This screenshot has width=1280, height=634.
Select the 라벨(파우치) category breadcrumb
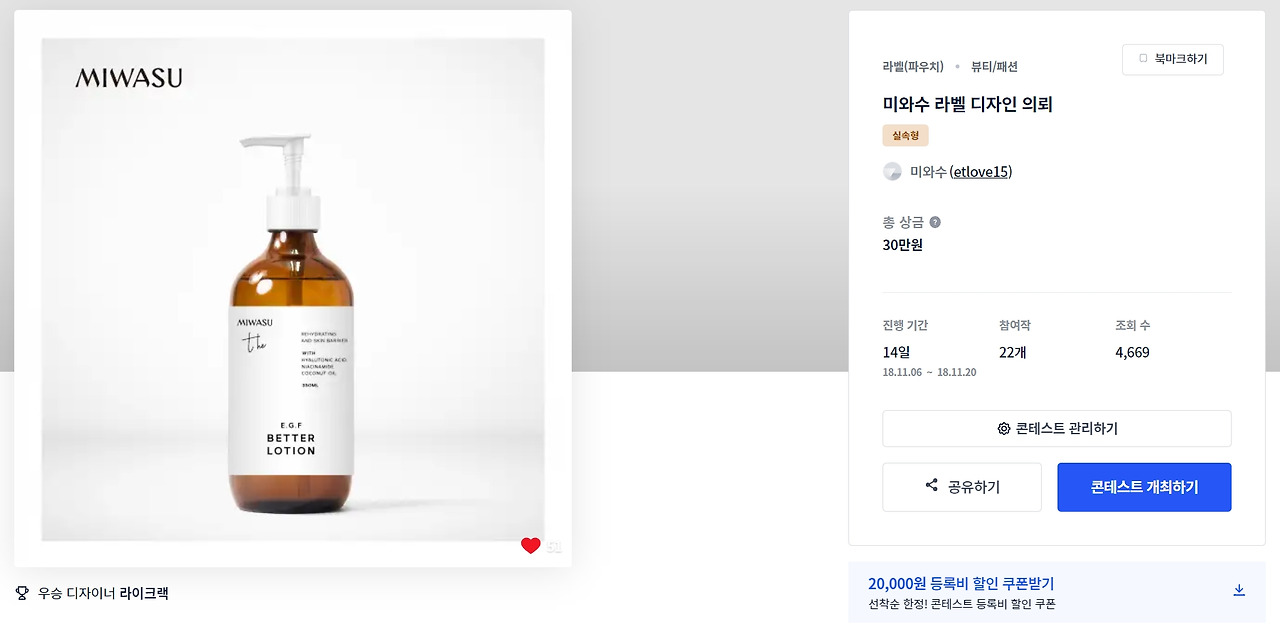[913, 67]
